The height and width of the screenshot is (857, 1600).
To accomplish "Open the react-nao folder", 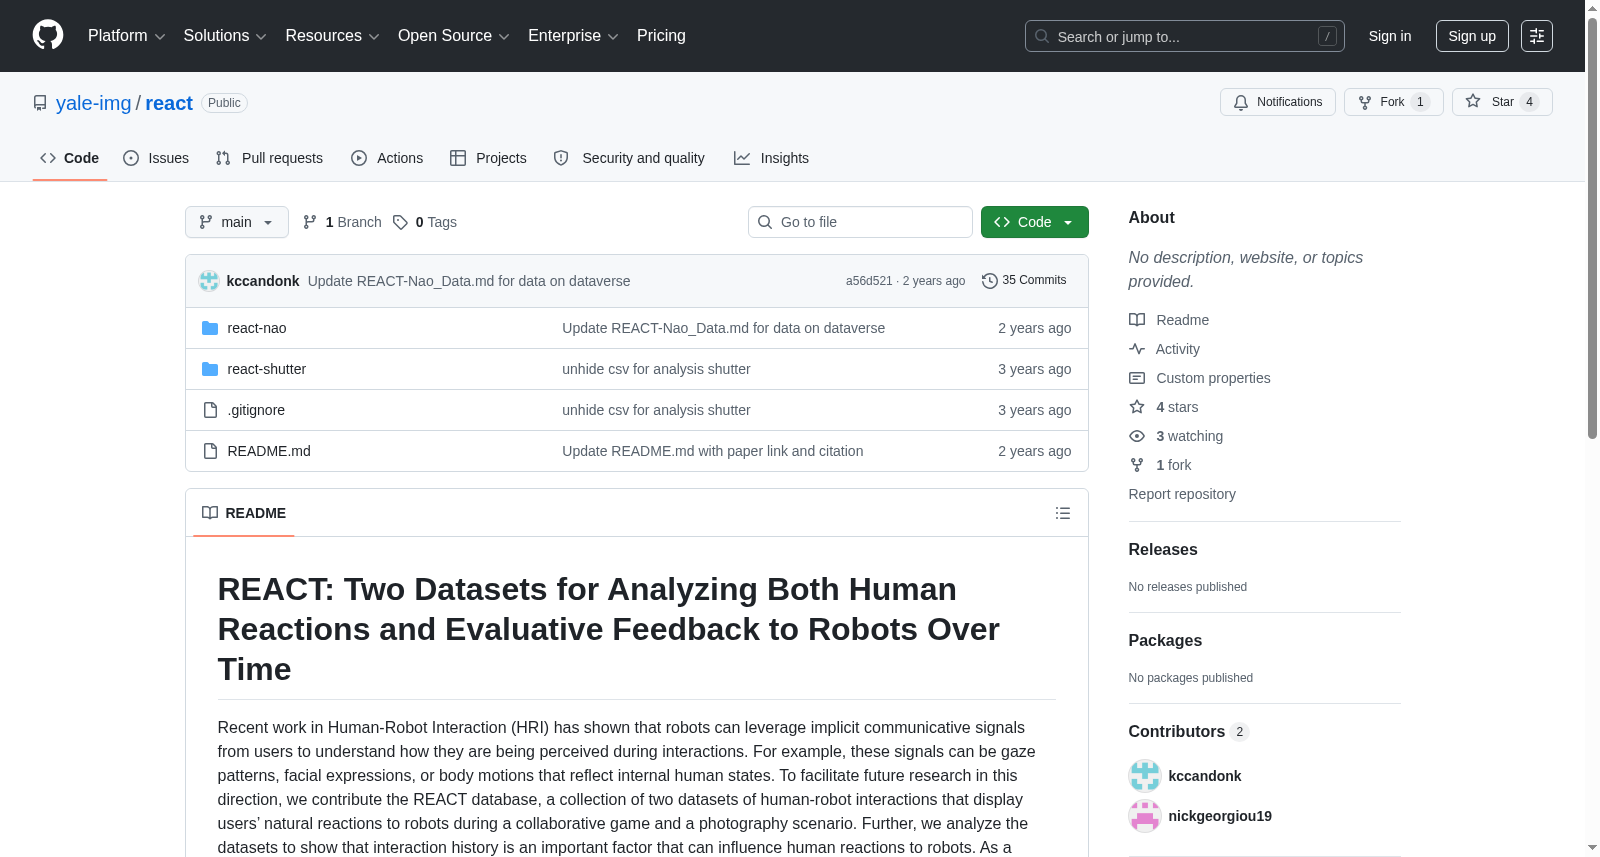I will pos(257,328).
